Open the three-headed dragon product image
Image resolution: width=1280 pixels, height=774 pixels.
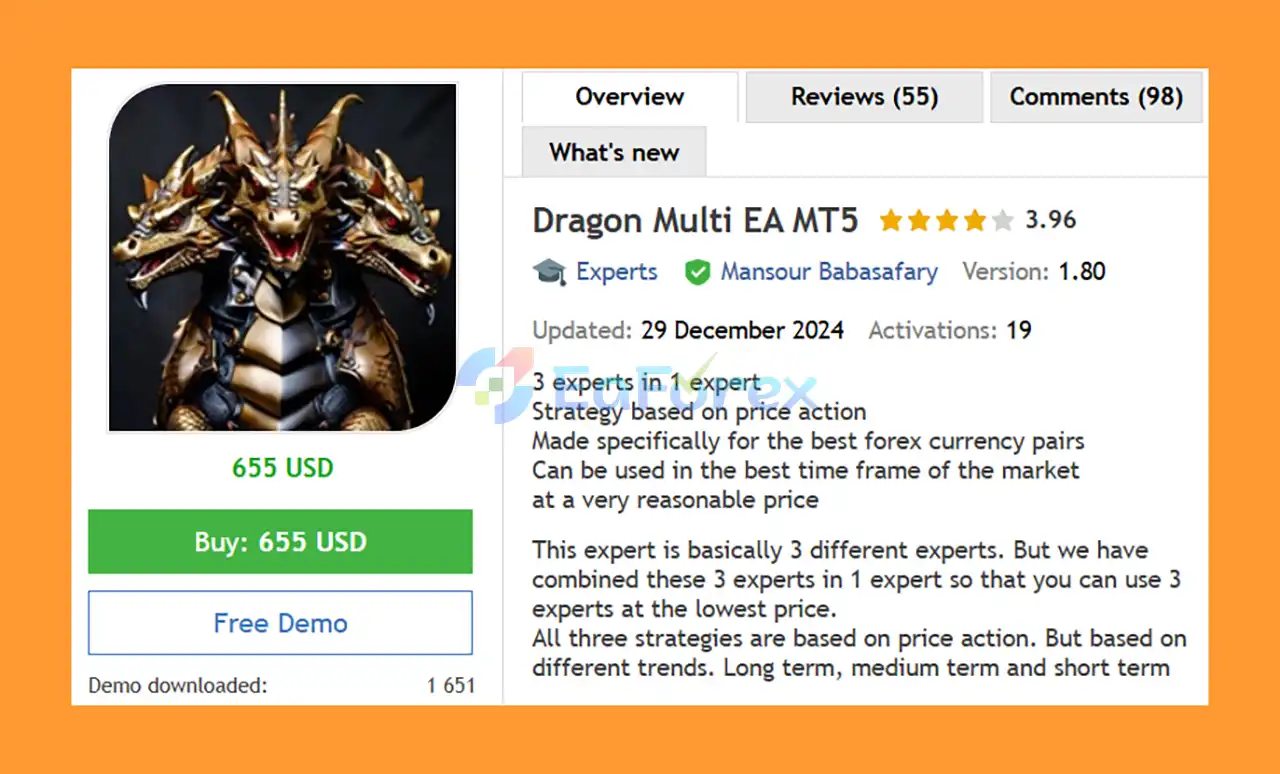(x=283, y=257)
